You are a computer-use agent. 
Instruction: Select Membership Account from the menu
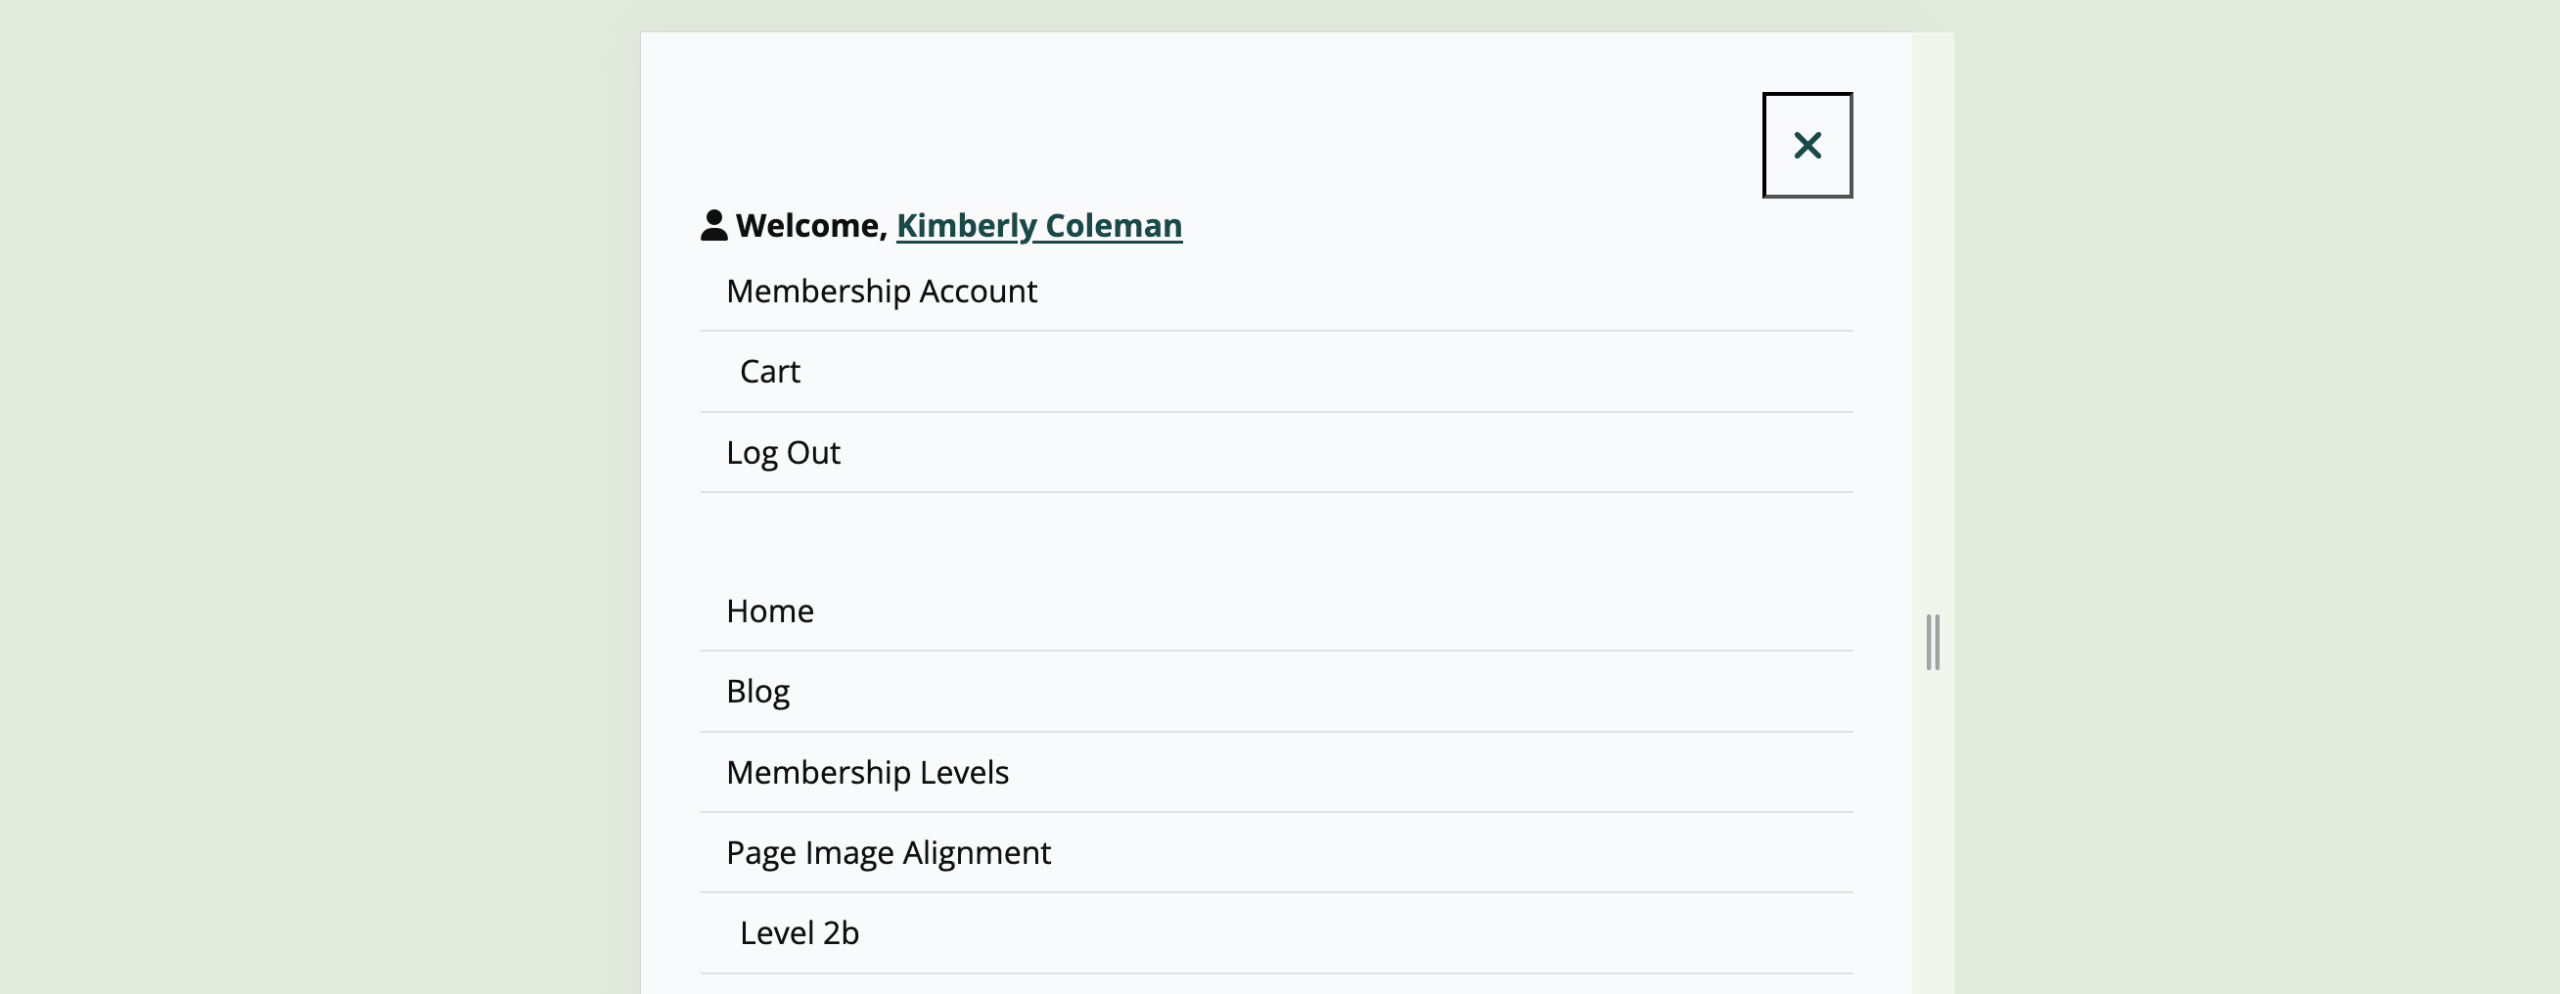point(881,291)
